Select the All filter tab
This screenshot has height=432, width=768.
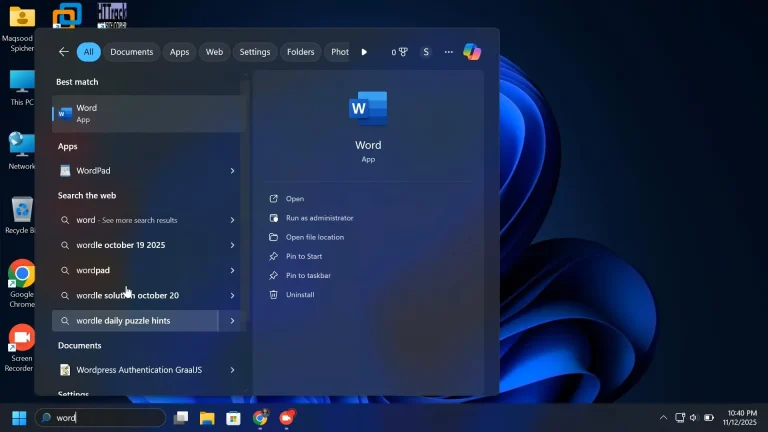[x=89, y=52]
